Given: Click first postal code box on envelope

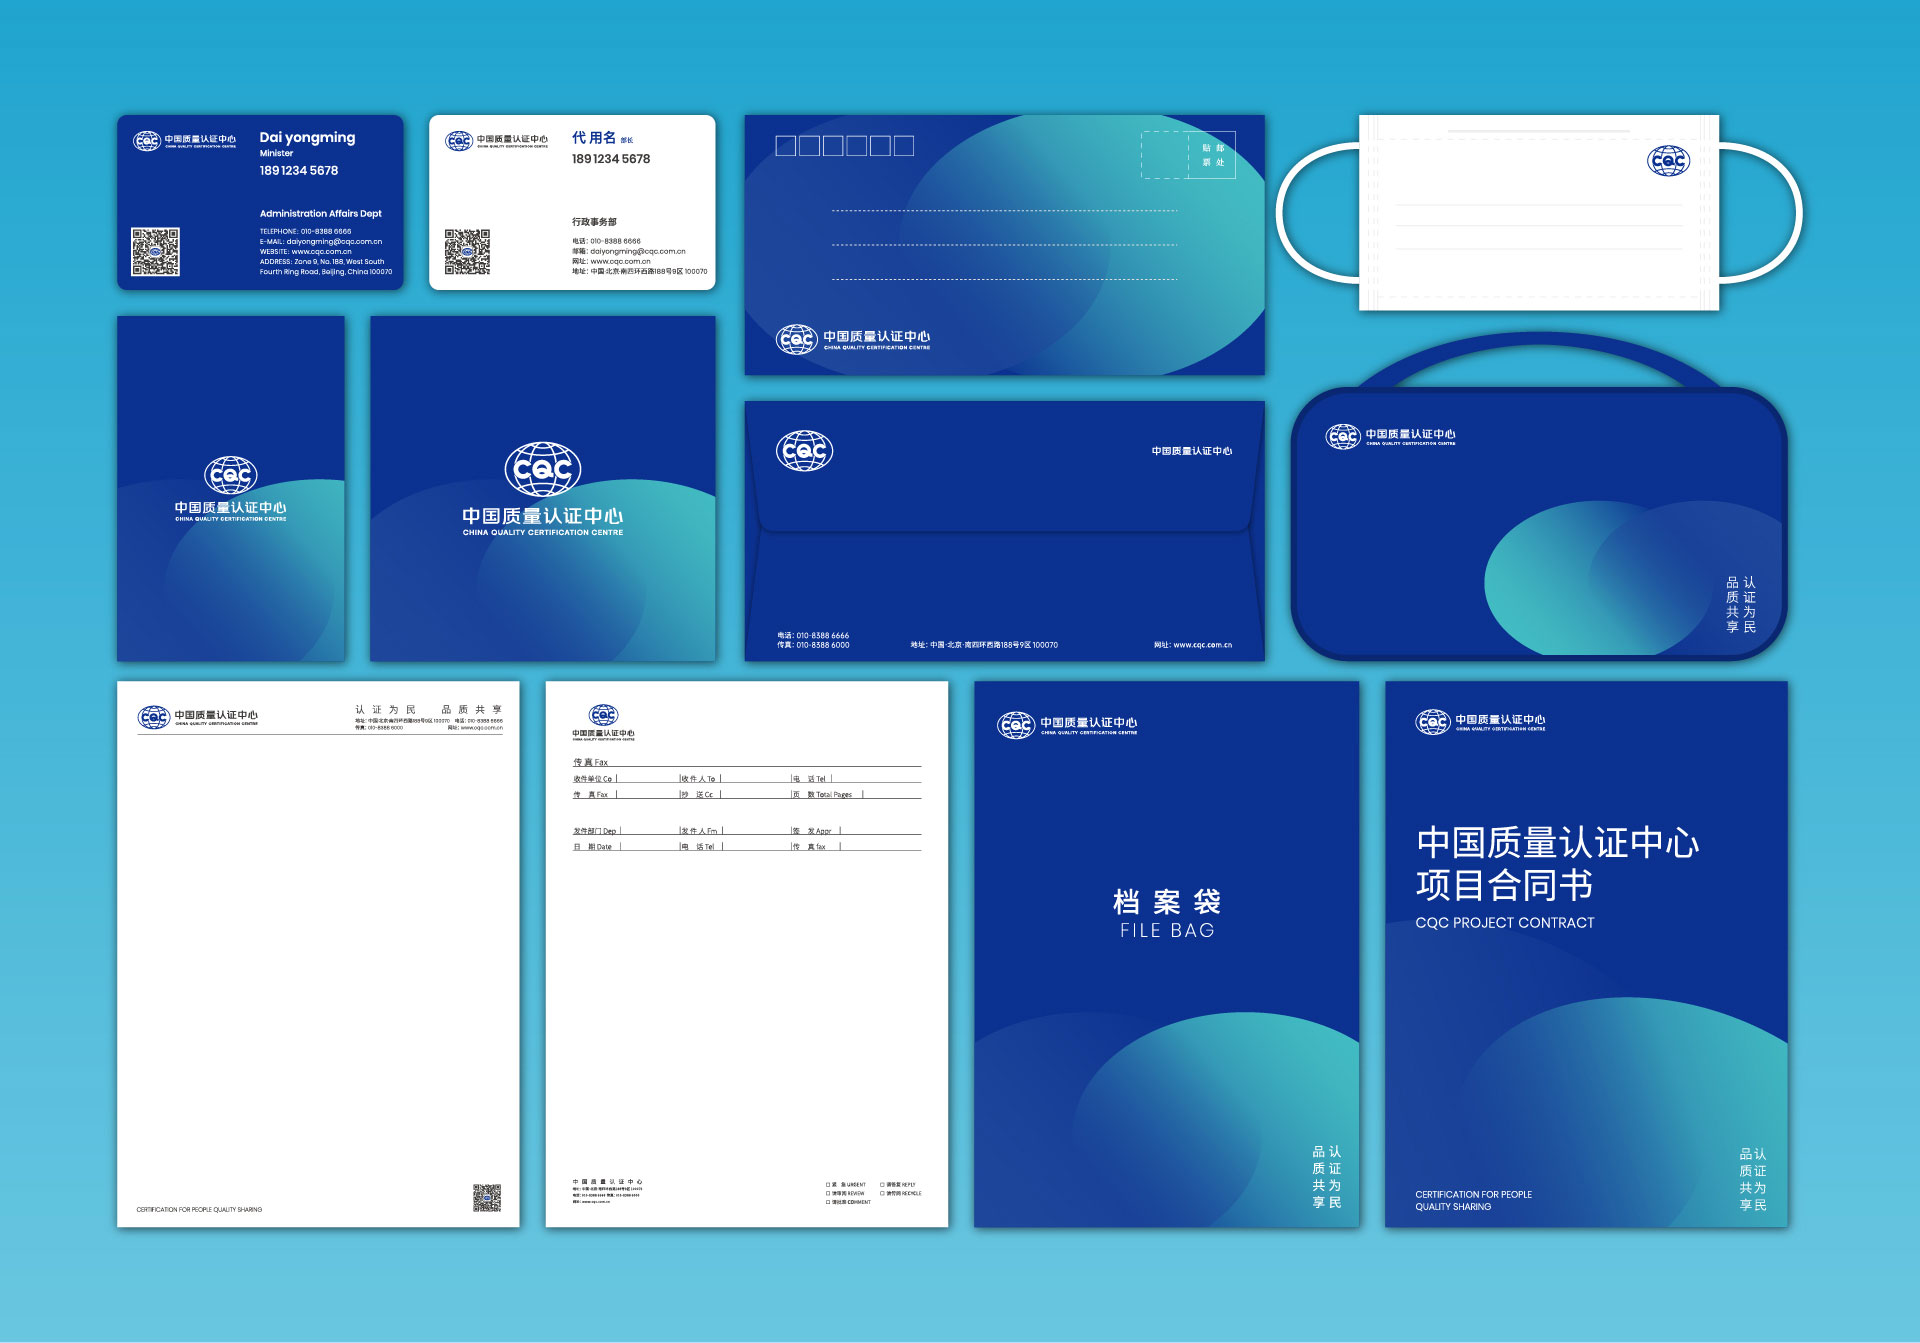Looking at the screenshot, I should click(x=786, y=146).
